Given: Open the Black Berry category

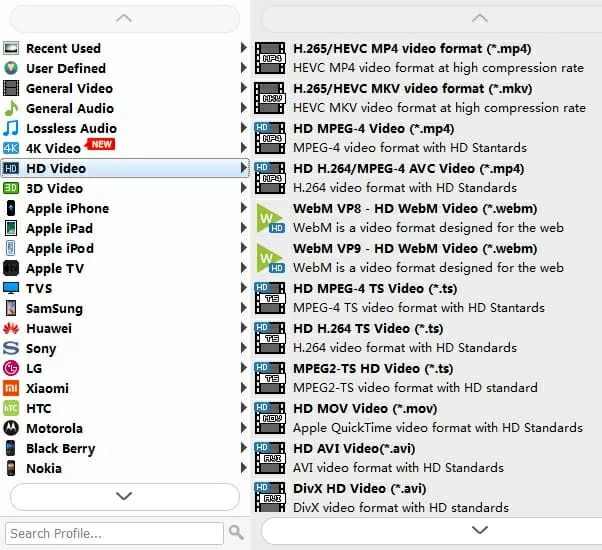Looking at the screenshot, I should point(125,448).
